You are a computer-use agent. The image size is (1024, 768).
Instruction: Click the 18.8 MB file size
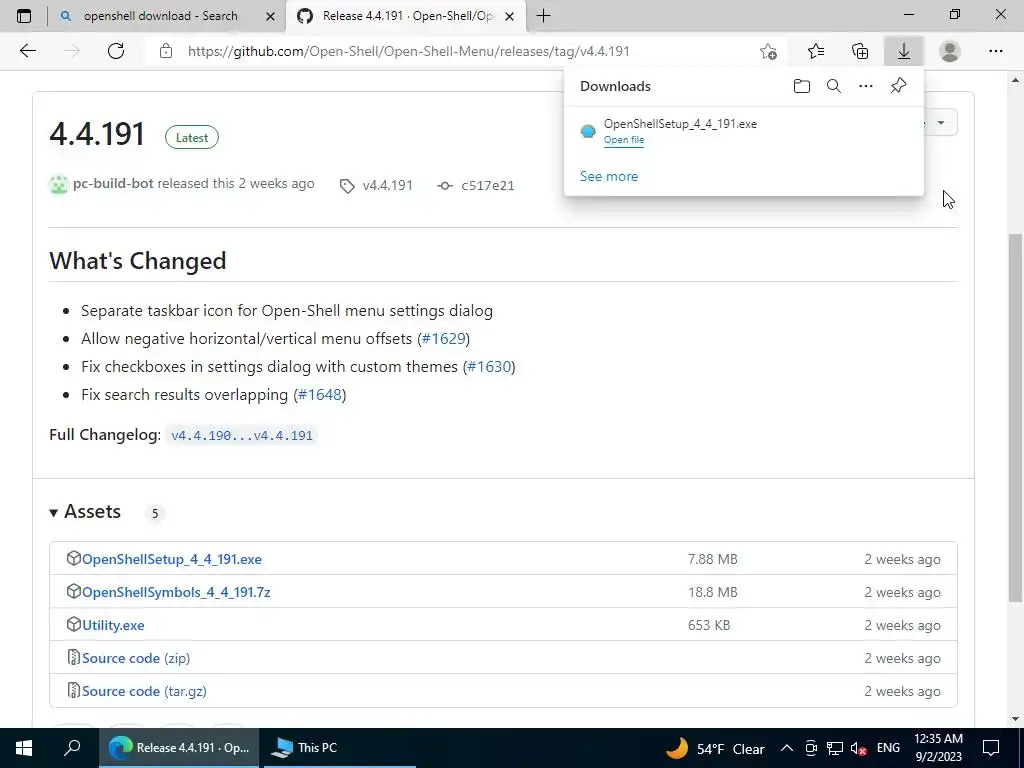coord(712,592)
